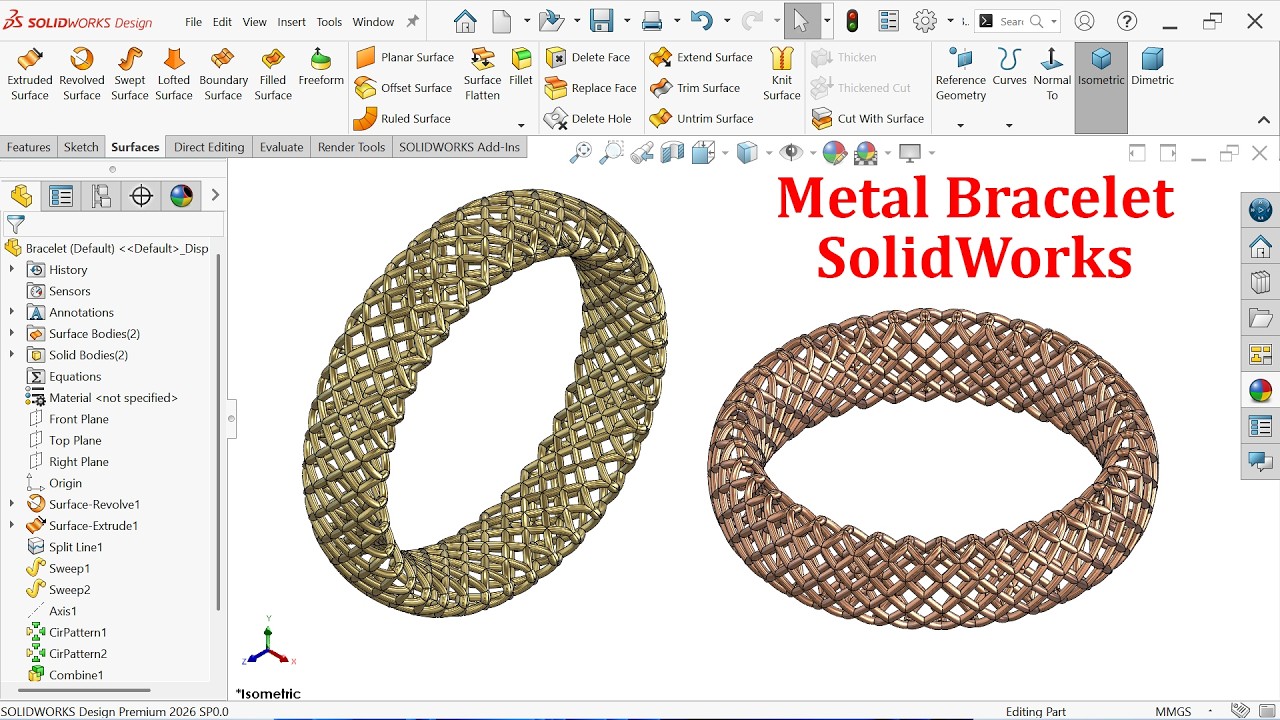Open the Evaluate tab

(x=281, y=147)
